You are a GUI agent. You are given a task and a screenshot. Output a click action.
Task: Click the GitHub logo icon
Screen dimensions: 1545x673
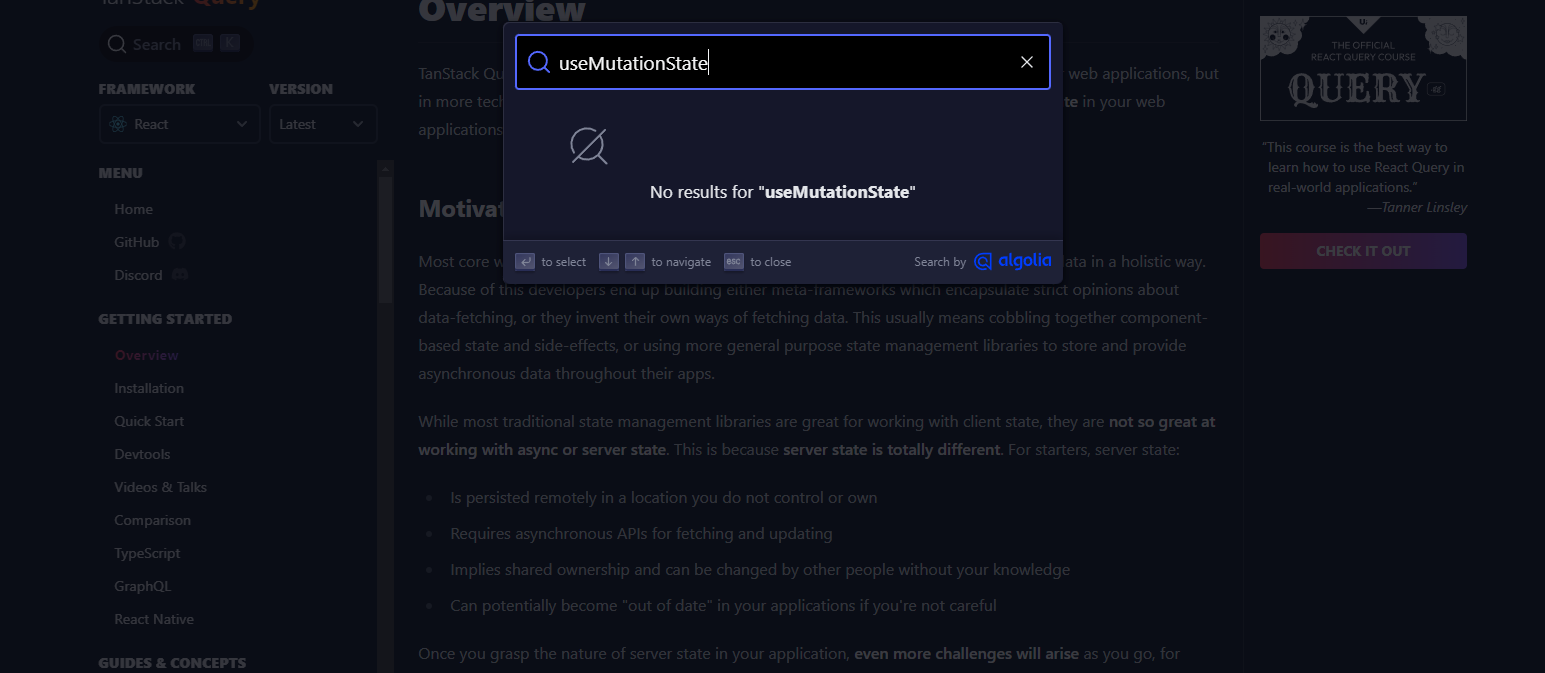tap(177, 242)
